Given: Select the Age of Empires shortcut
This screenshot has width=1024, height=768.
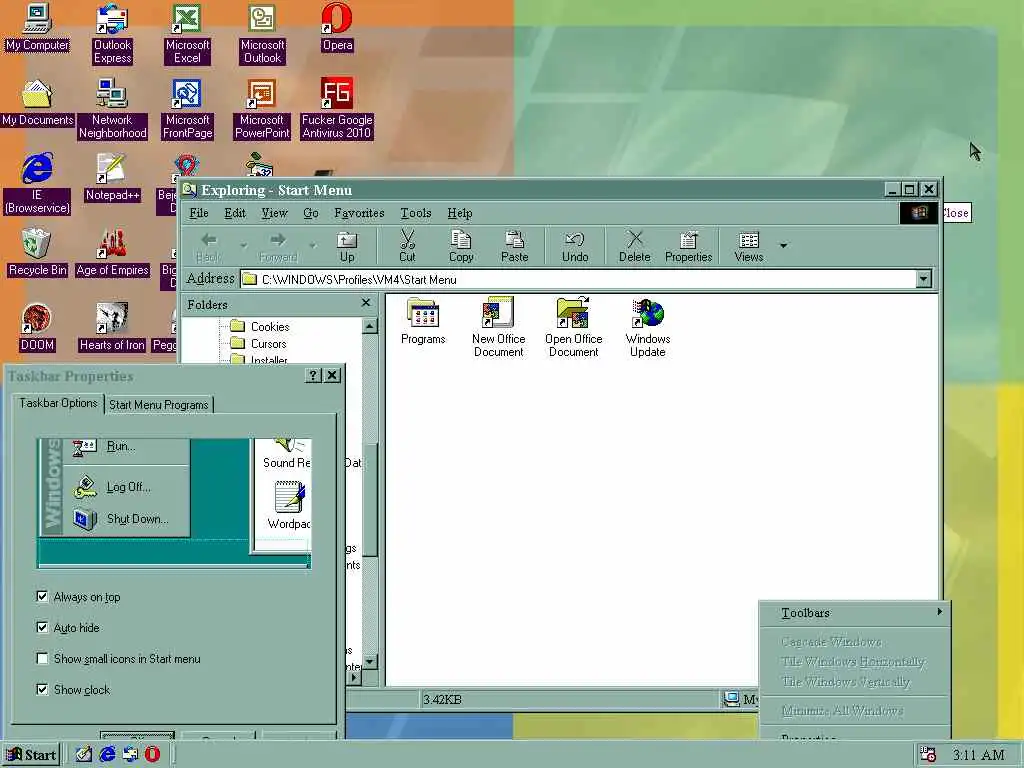Looking at the screenshot, I should click(x=112, y=253).
